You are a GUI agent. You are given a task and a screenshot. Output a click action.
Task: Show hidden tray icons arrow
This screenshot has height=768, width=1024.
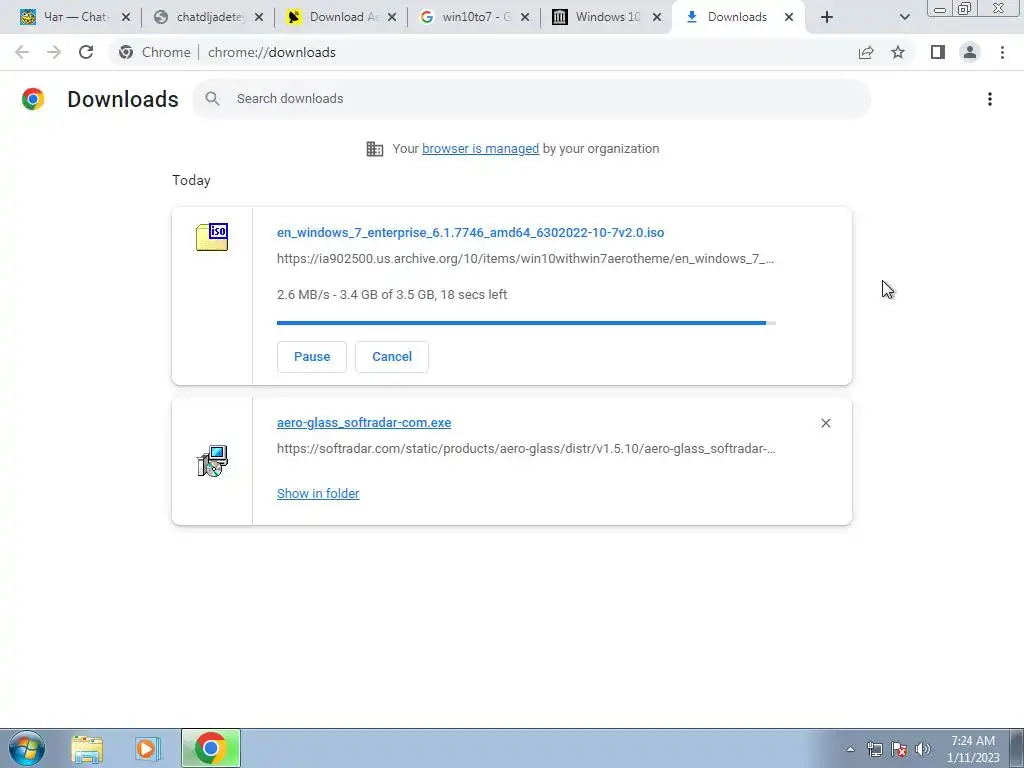850,750
